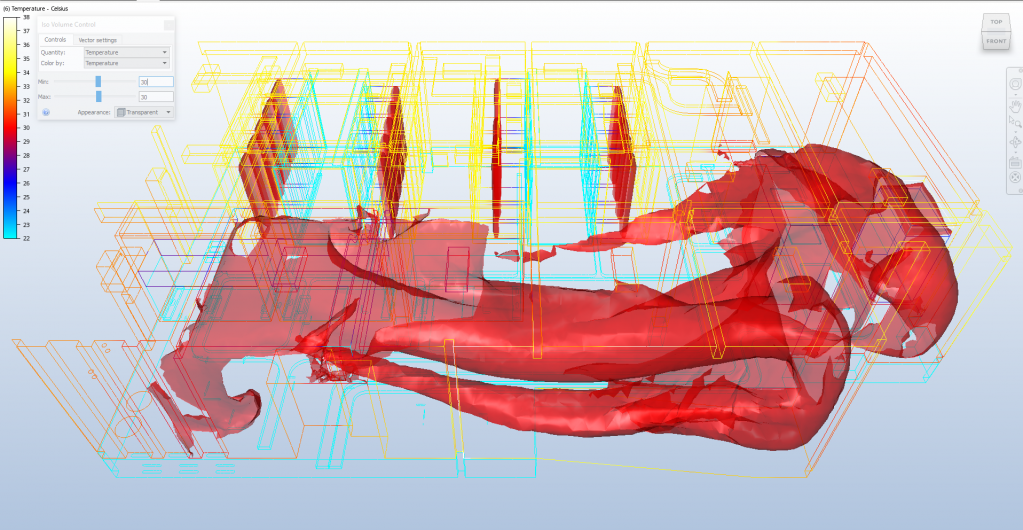The width and height of the screenshot is (1023, 530).
Task: Click the center/fit view icon
Action: pos(1015,178)
